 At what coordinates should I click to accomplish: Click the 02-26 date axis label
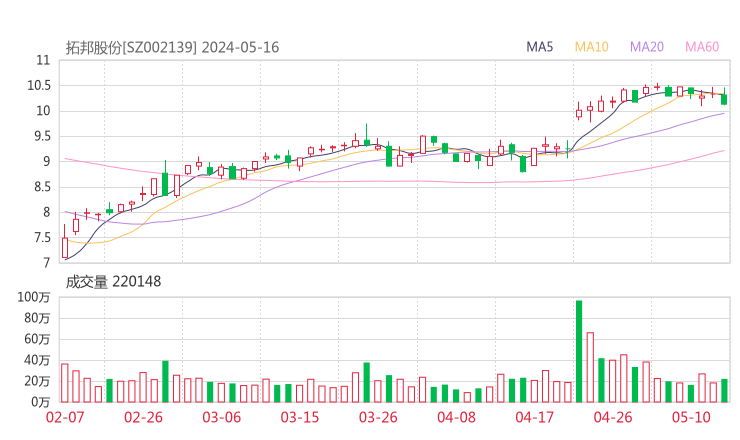click(x=143, y=417)
